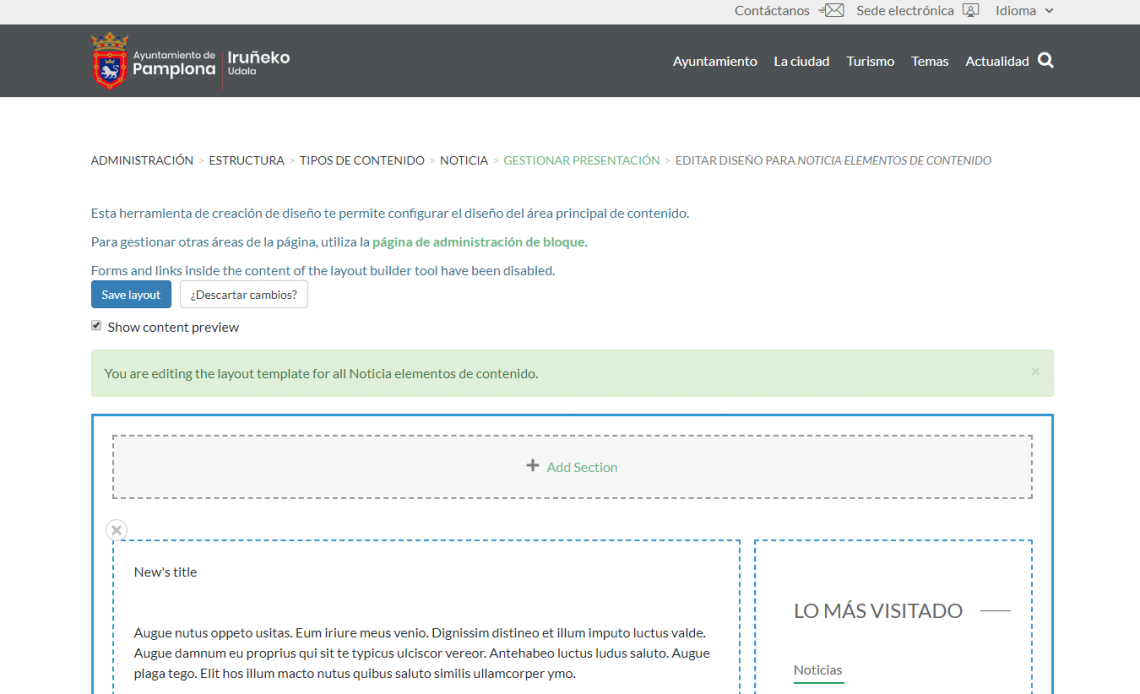Collapse the Idioma selector arrow
This screenshot has height=694, width=1140.
pyautogui.click(x=1048, y=10)
